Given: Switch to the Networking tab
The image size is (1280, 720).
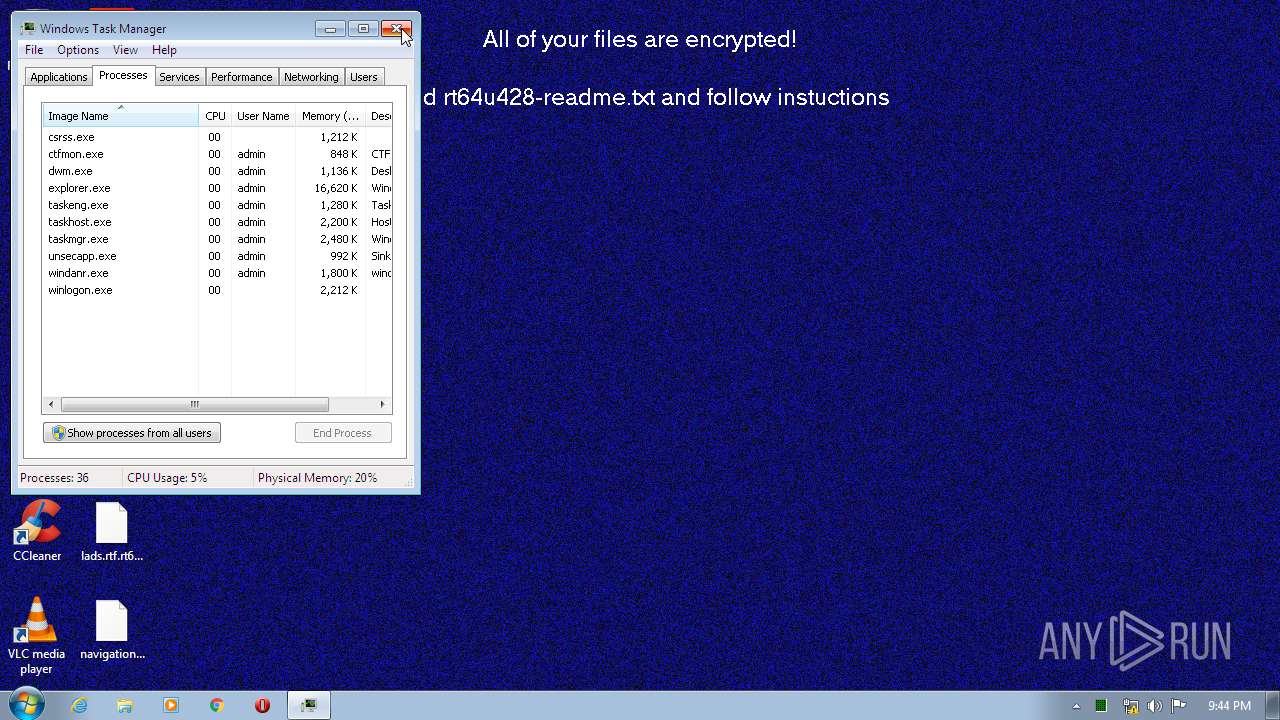Looking at the screenshot, I should click(311, 77).
